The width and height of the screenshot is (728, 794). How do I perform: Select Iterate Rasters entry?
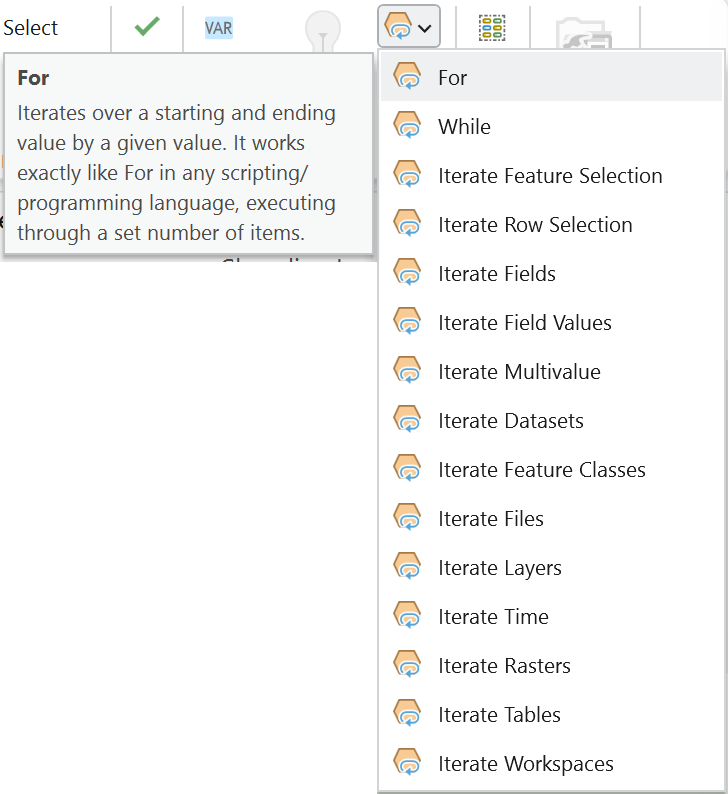point(551,666)
